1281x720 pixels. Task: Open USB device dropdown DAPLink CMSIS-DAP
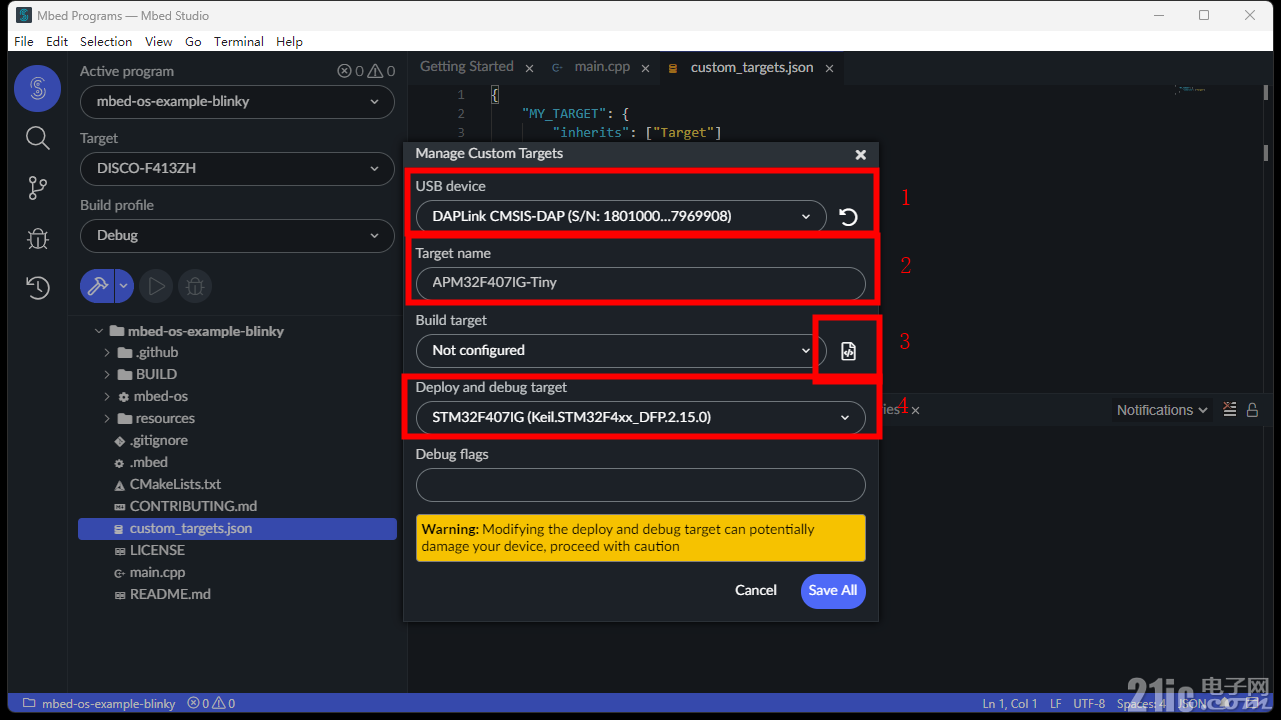(x=621, y=216)
